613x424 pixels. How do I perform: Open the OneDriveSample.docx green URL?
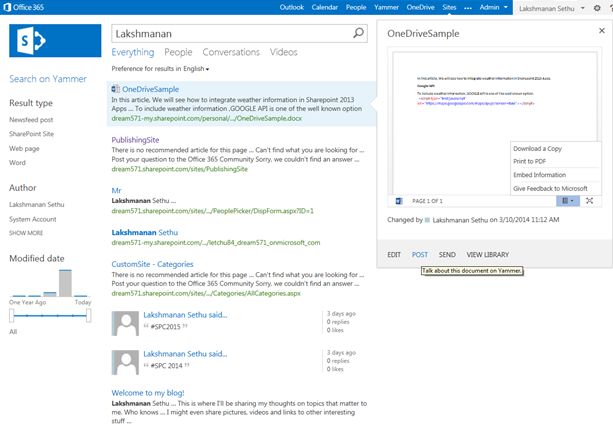tap(207, 118)
